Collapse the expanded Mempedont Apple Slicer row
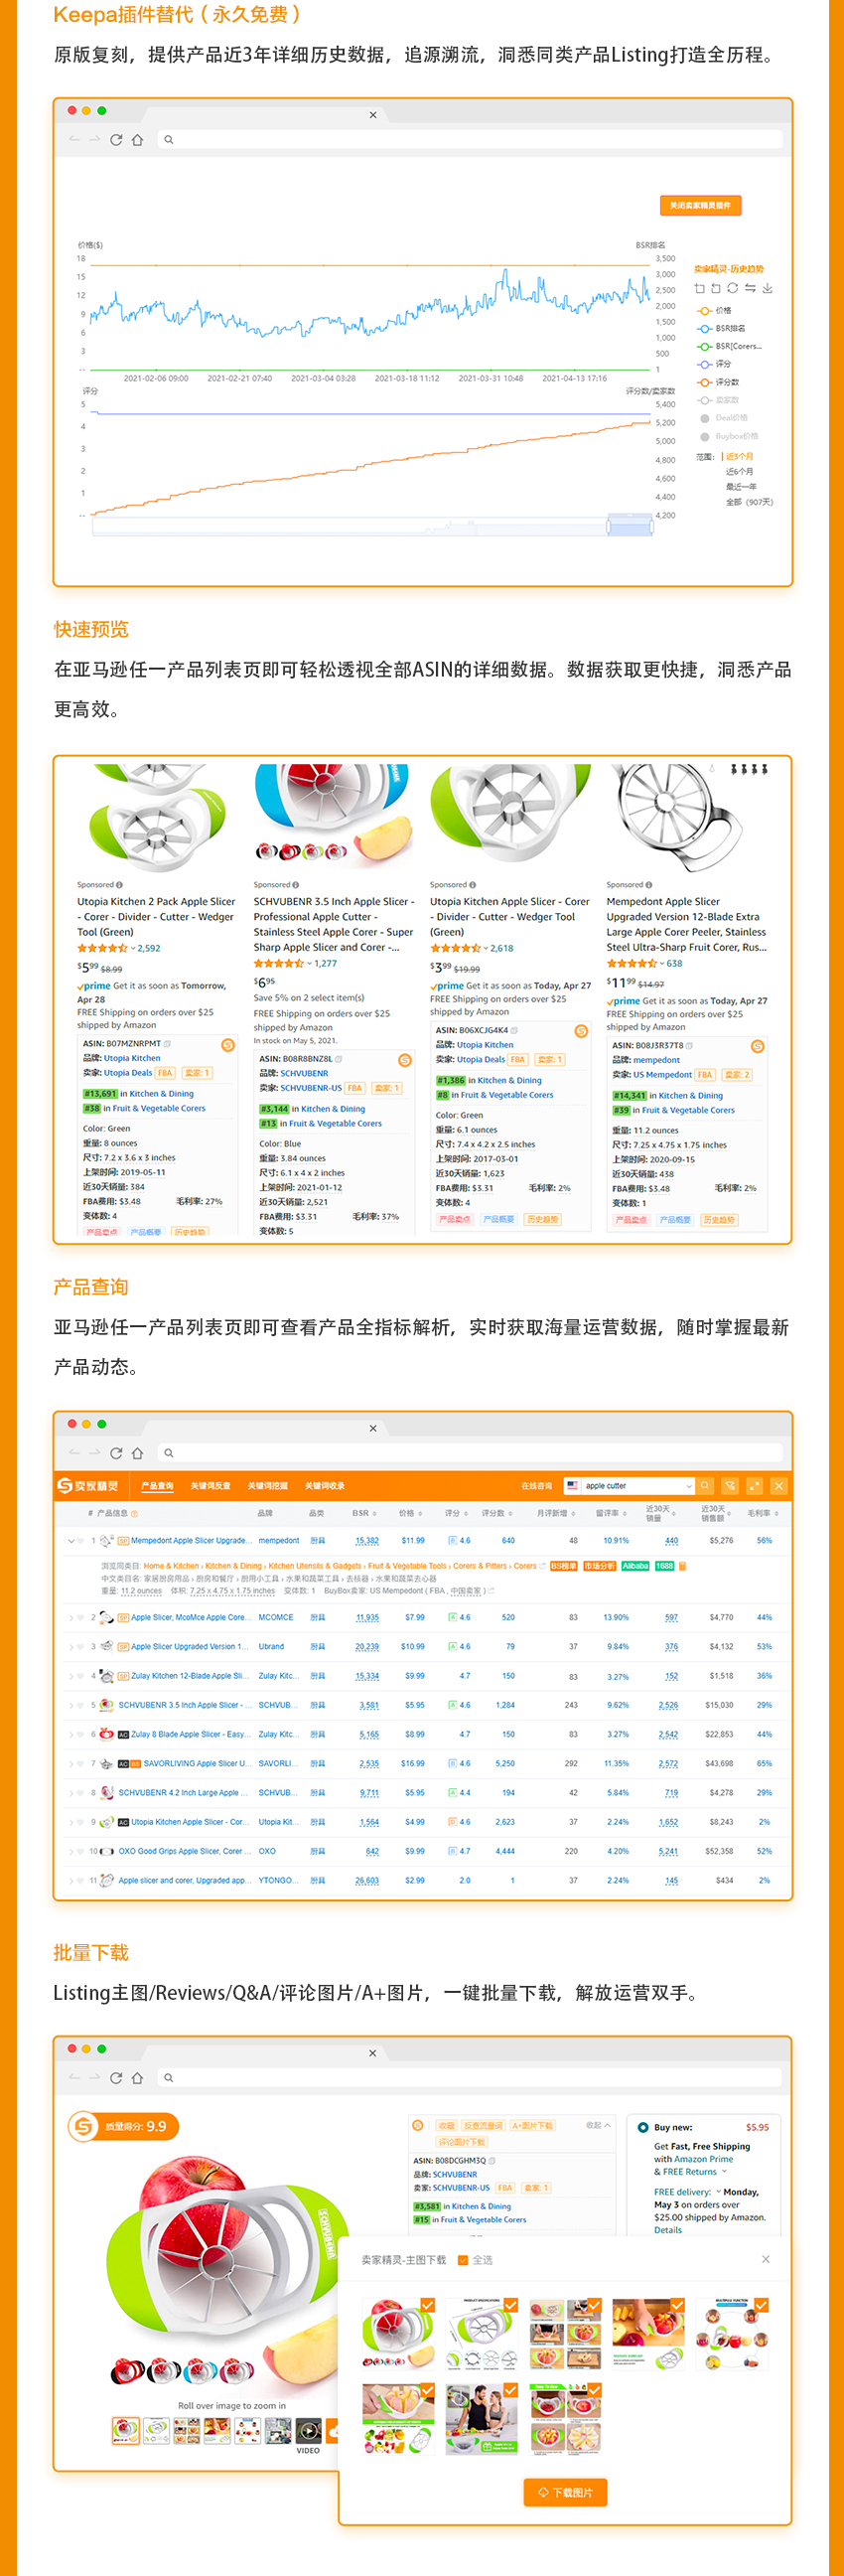This screenshot has width=844, height=2576. tap(71, 1541)
